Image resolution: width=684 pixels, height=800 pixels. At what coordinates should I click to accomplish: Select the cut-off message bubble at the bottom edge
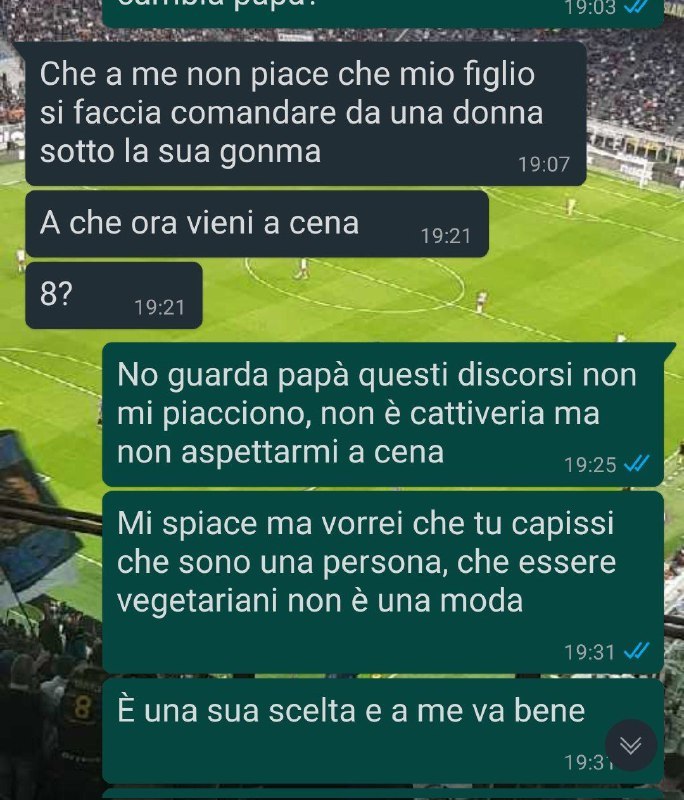(x=383, y=794)
